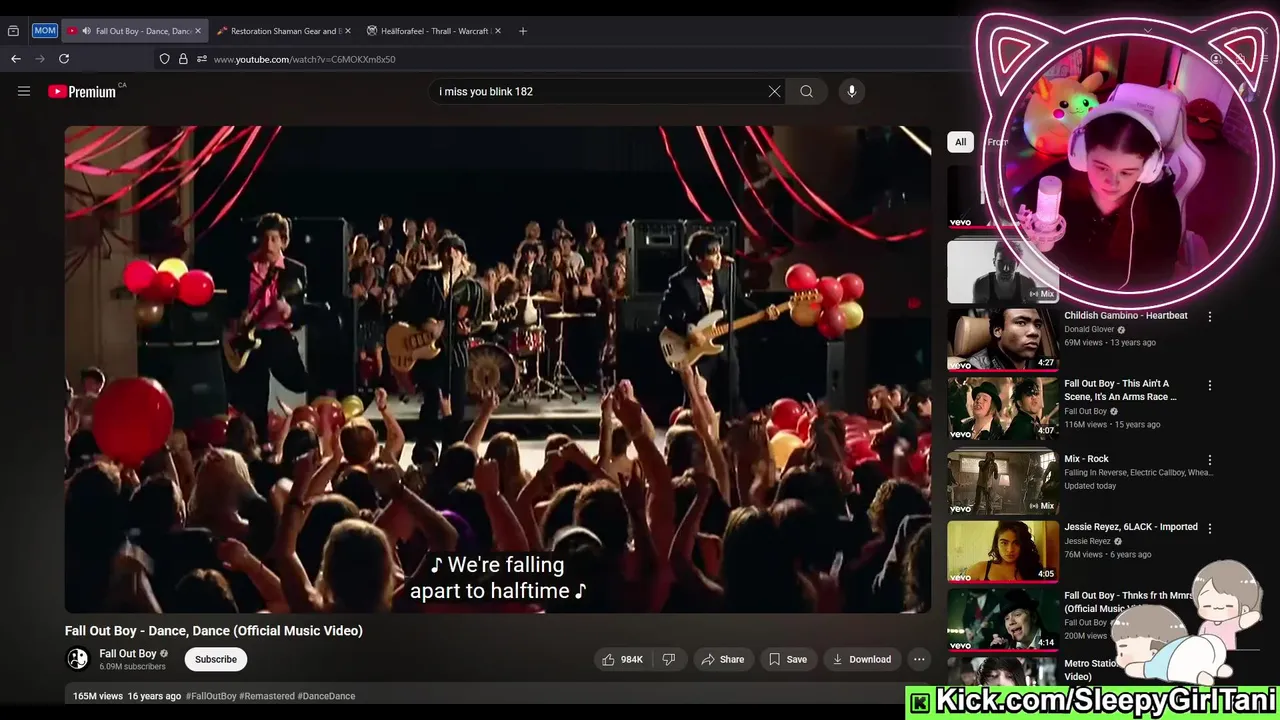Dislike the video with thumbs down

point(669,659)
